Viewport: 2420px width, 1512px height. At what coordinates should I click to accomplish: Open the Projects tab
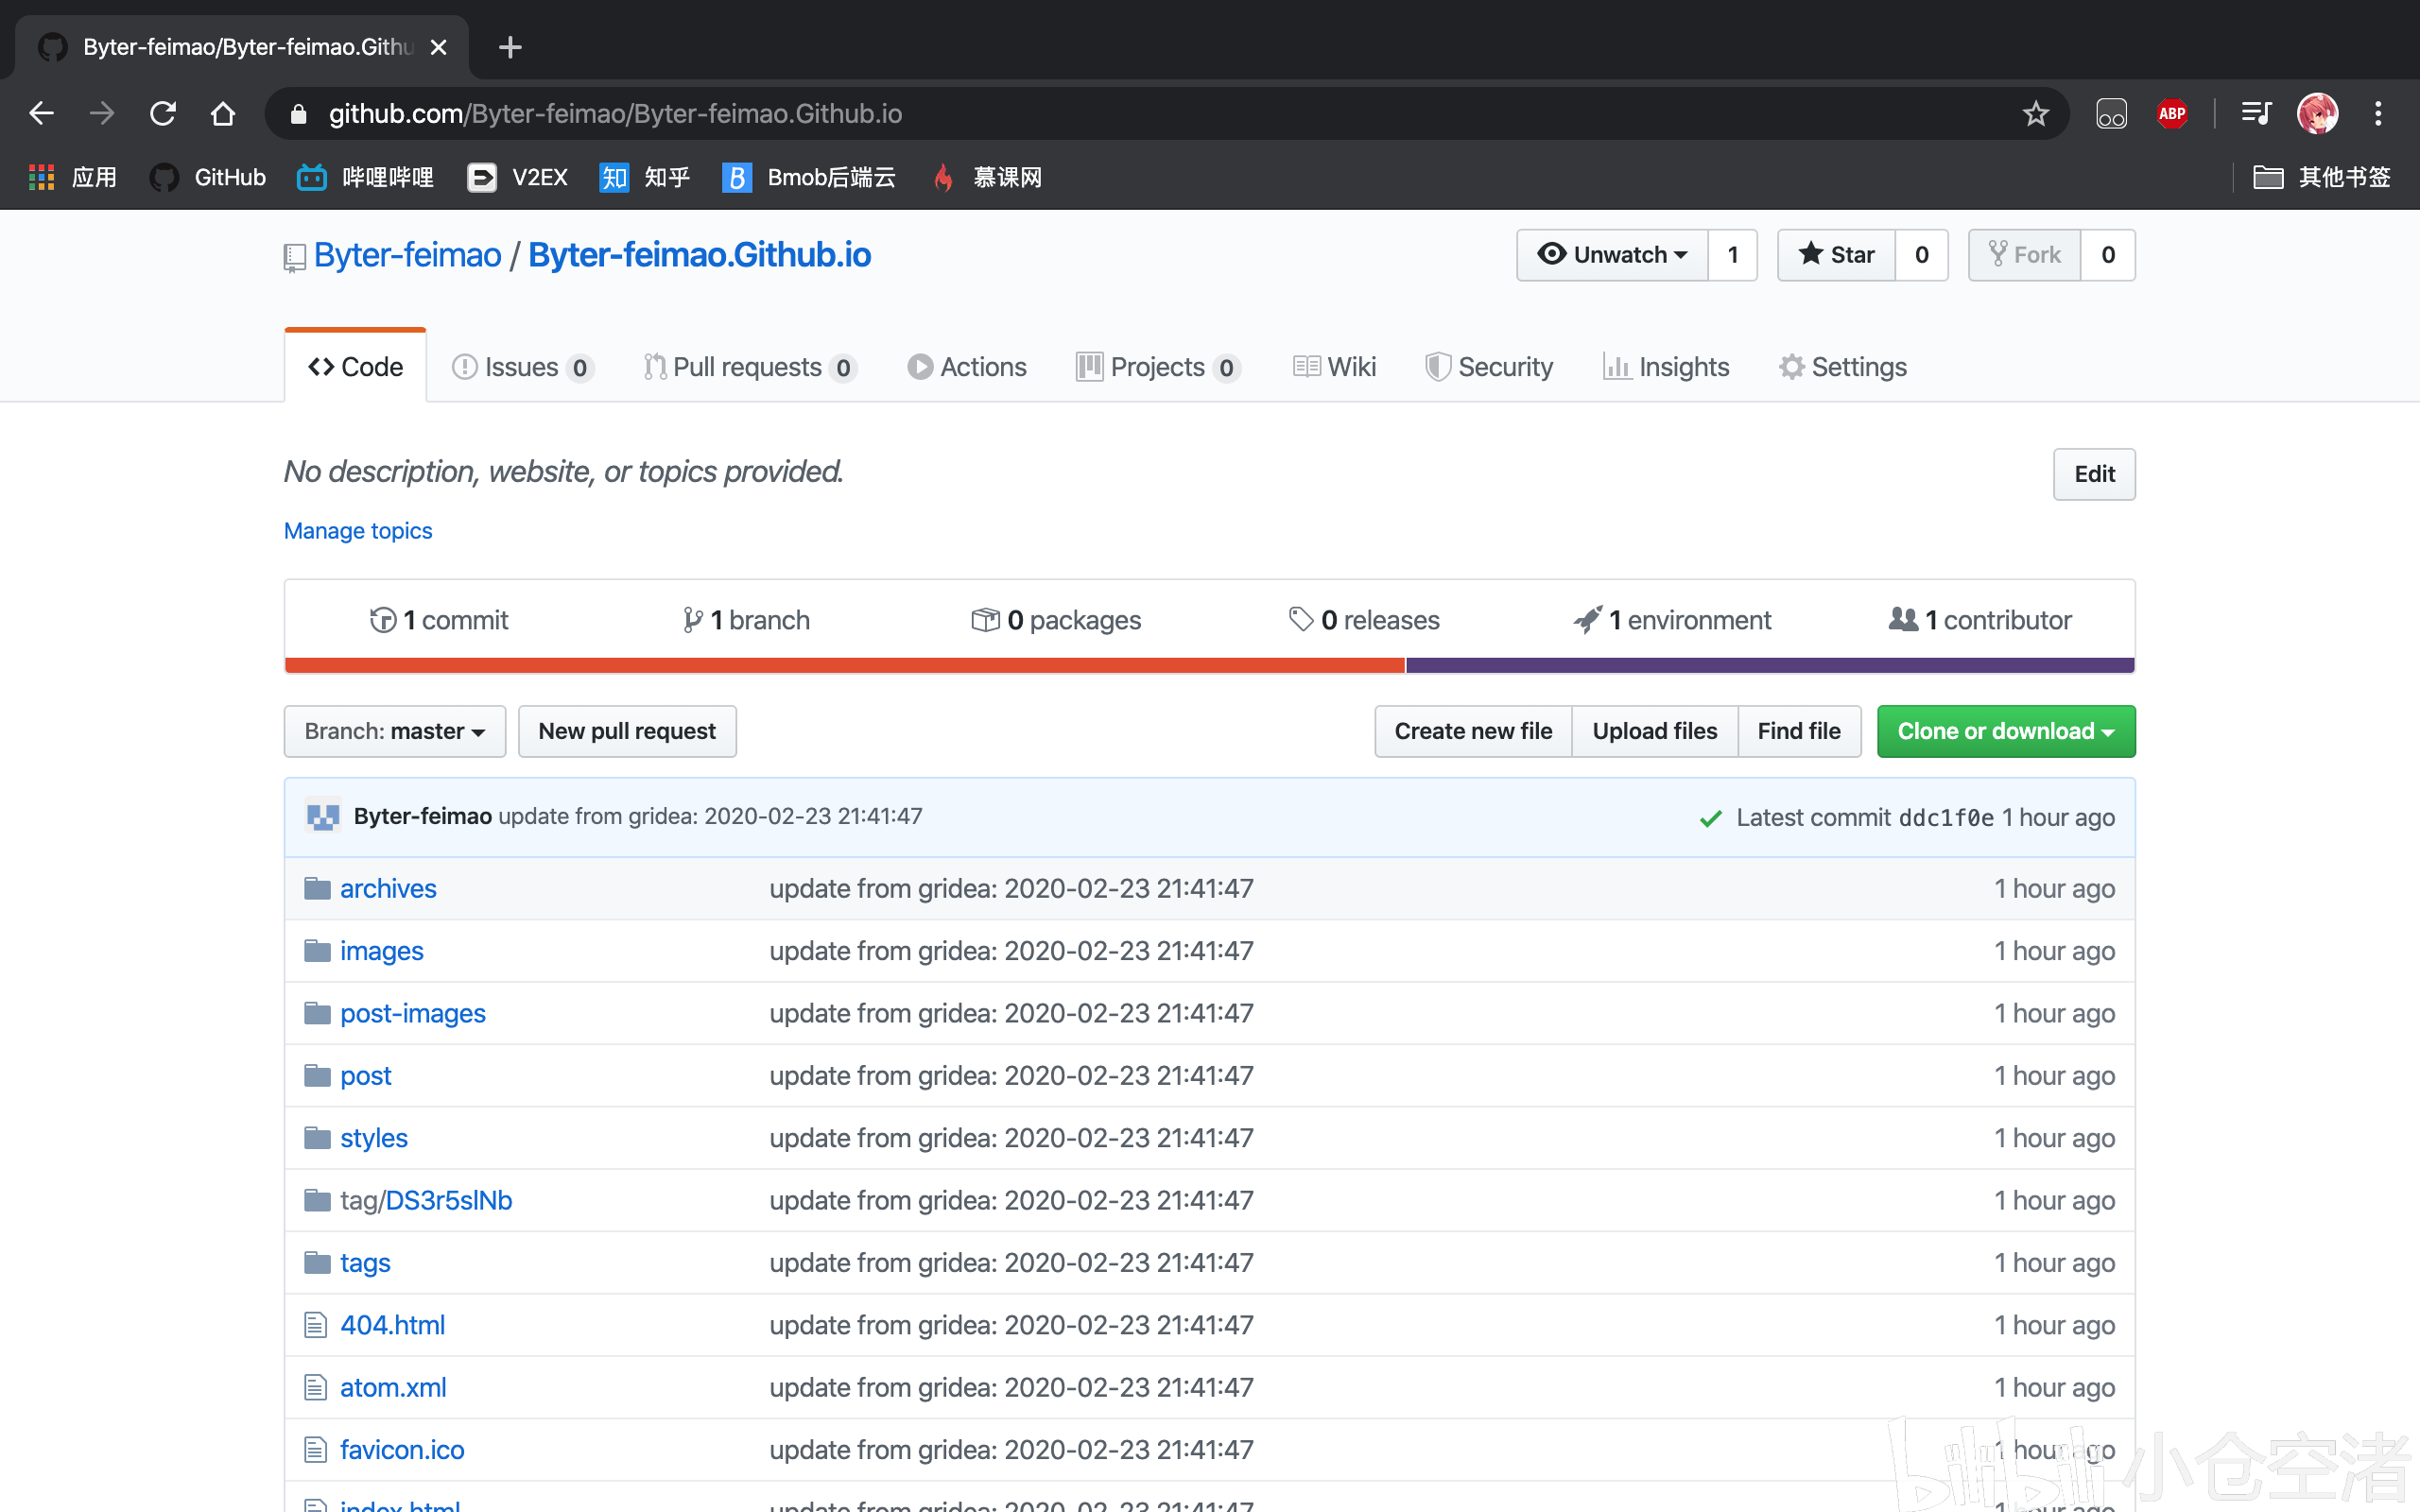[x=1159, y=367]
